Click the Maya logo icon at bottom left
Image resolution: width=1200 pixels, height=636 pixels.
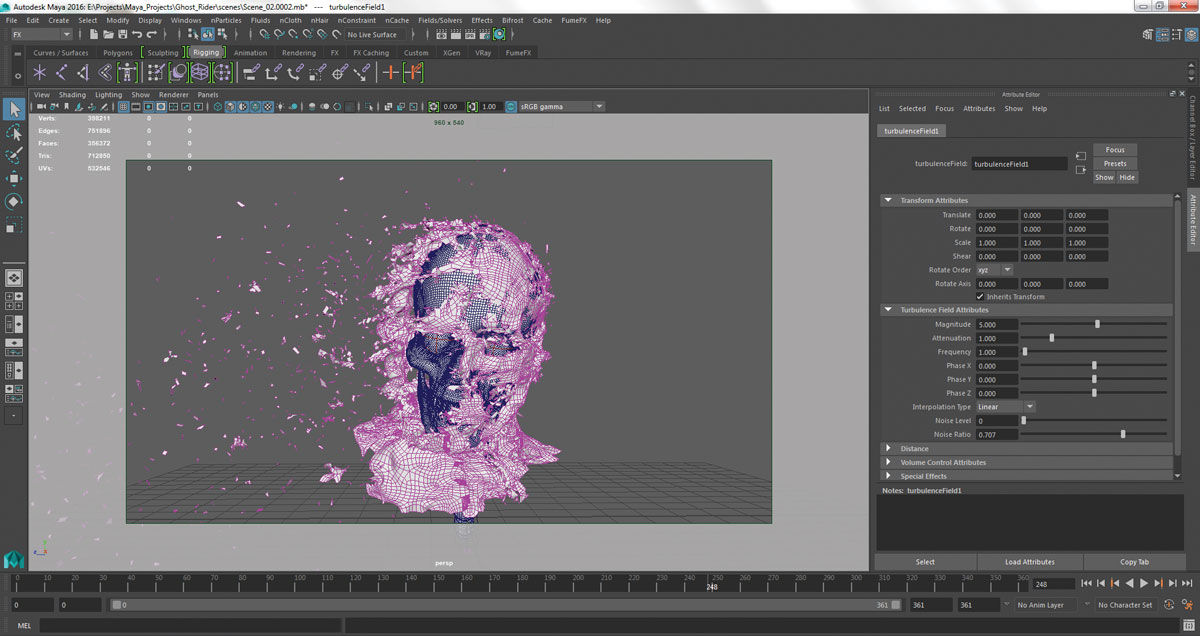tap(14, 559)
